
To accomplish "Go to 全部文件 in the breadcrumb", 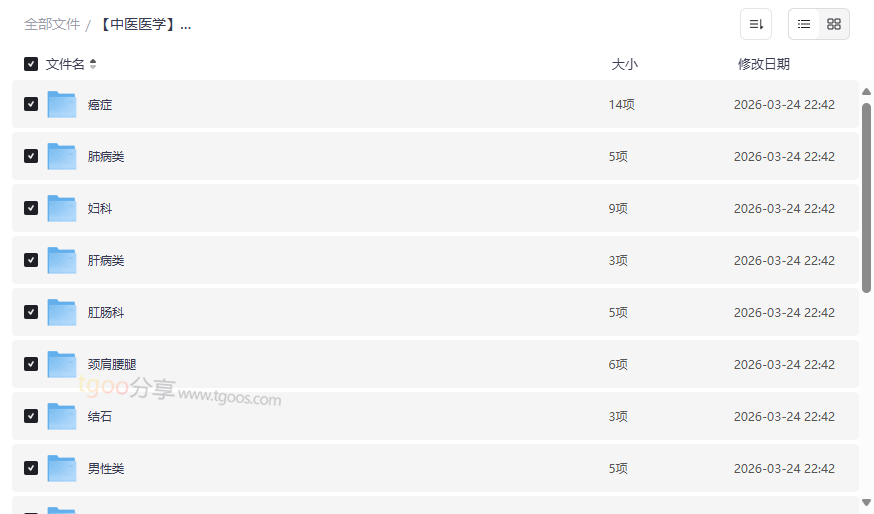I will pos(52,24).
